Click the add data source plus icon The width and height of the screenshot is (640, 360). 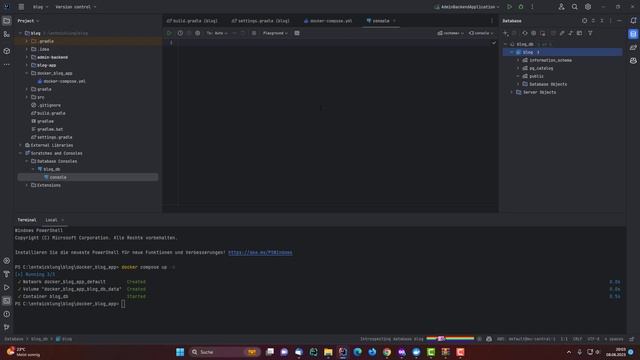click(x=505, y=33)
